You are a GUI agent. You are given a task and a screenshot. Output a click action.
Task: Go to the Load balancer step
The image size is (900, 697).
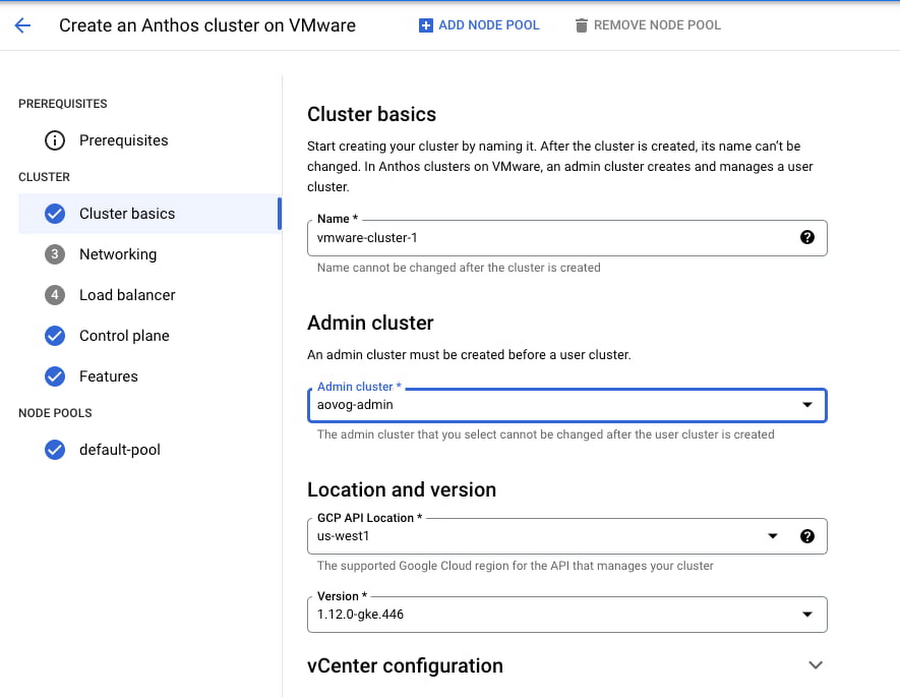[x=127, y=295]
